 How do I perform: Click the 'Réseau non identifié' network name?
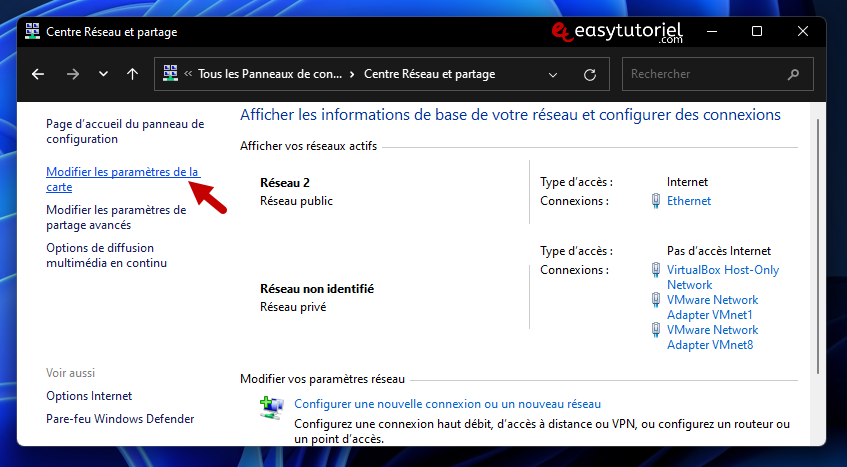point(317,289)
